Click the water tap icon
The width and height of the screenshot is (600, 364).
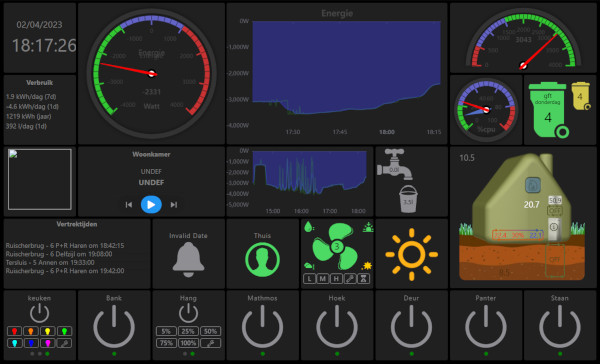395,165
